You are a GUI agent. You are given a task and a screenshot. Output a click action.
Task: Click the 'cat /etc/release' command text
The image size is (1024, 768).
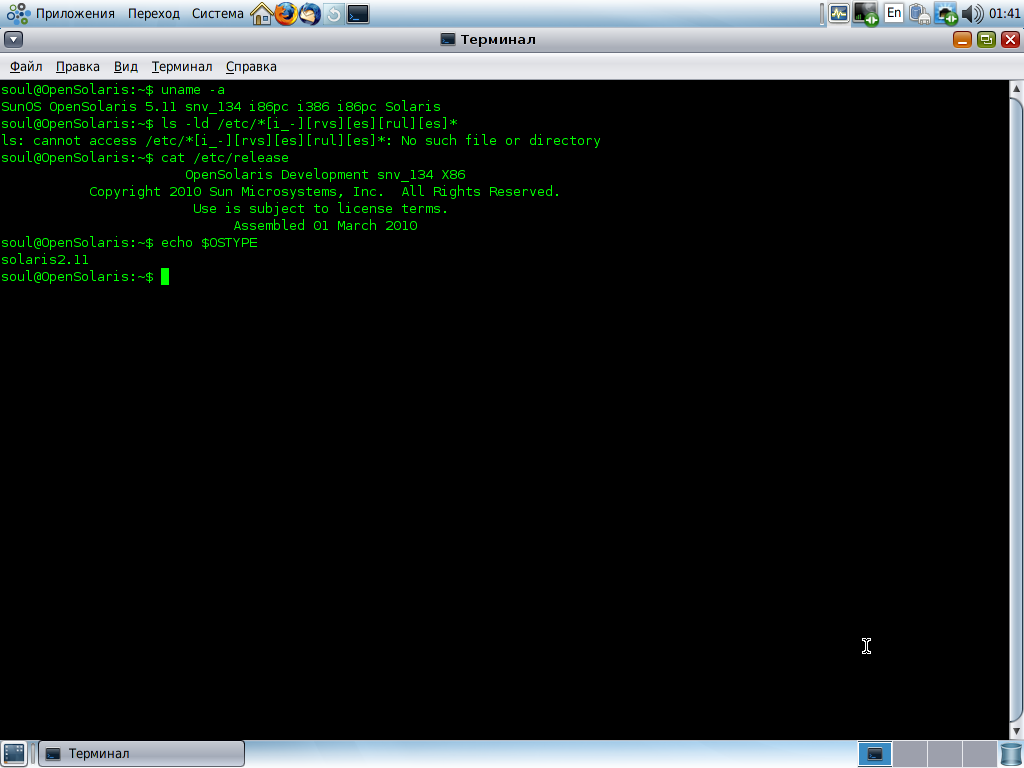point(225,157)
